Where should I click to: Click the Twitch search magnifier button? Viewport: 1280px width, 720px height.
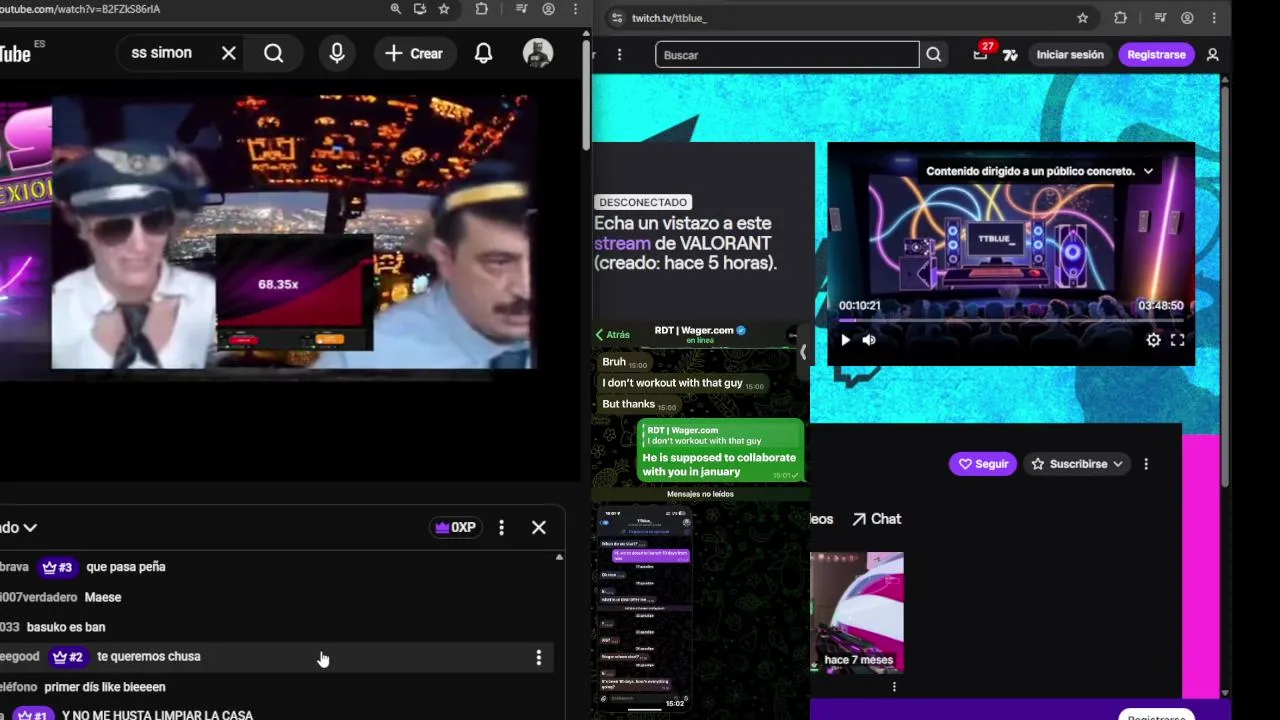(x=934, y=55)
